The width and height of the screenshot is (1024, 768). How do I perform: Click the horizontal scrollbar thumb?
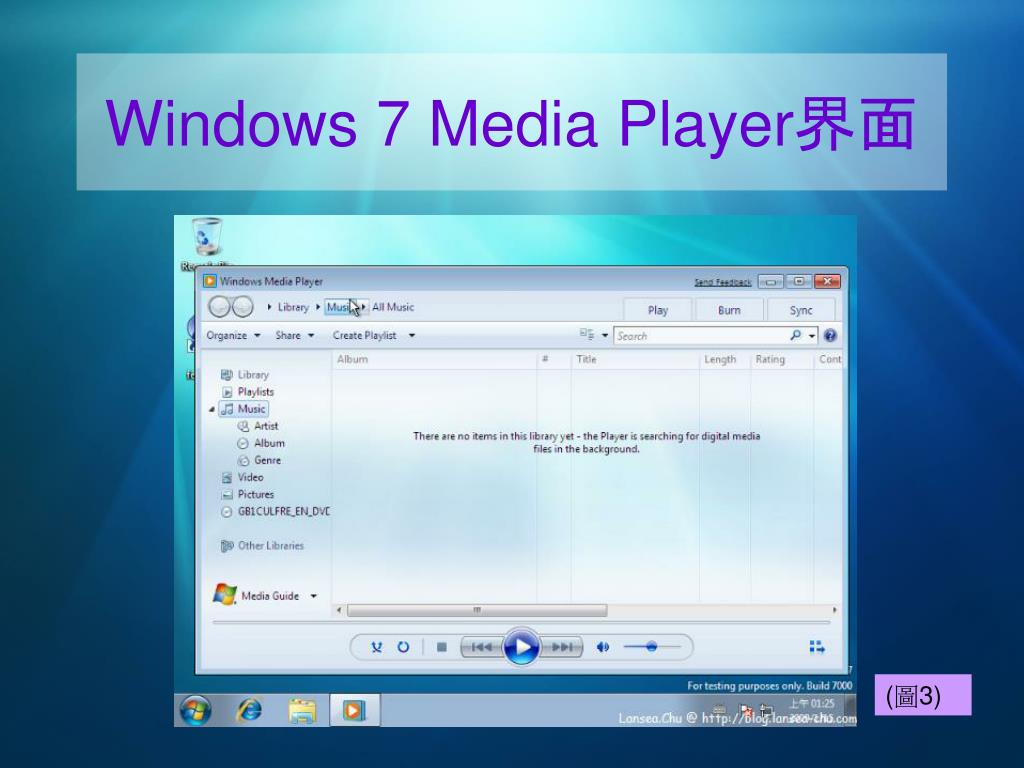point(477,610)
